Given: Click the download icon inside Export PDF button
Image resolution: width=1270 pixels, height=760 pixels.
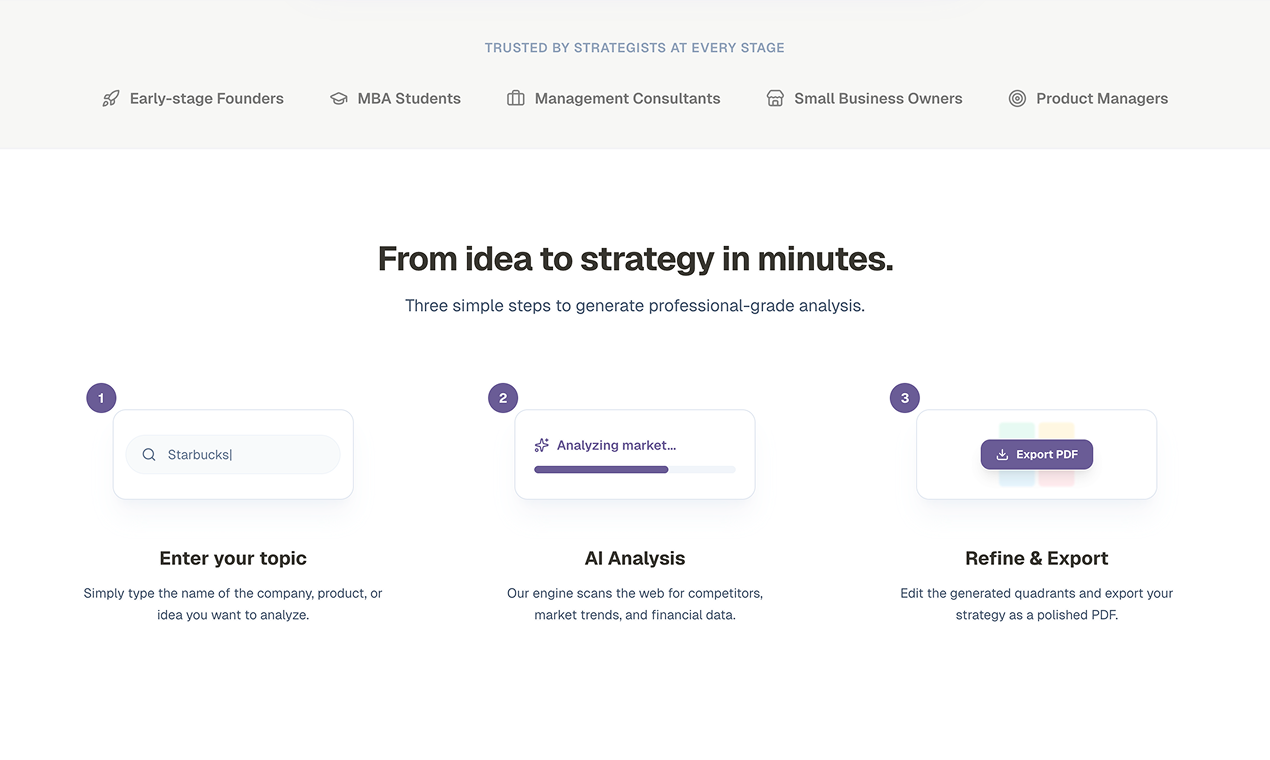Looking at the screenshot, I should tap(1001, 454).
